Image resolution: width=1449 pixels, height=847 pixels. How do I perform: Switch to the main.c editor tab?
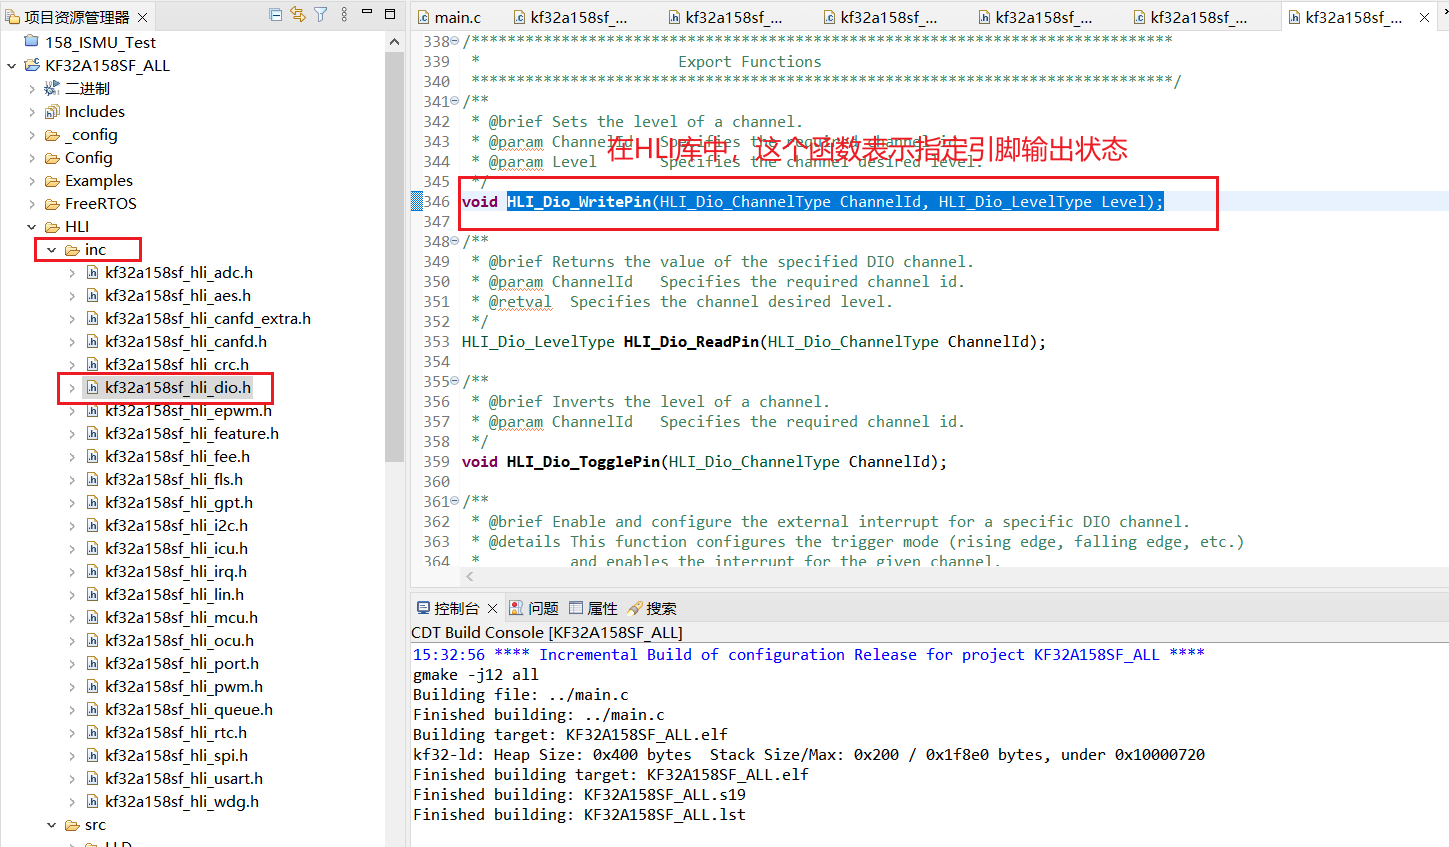coord(450,17)
